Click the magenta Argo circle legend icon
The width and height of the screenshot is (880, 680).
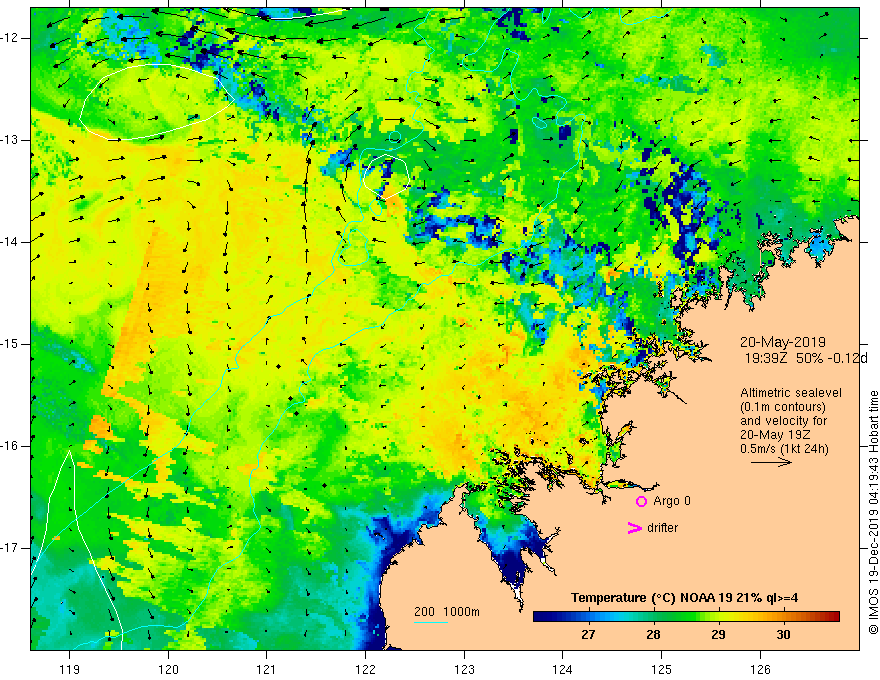(641, 501)
